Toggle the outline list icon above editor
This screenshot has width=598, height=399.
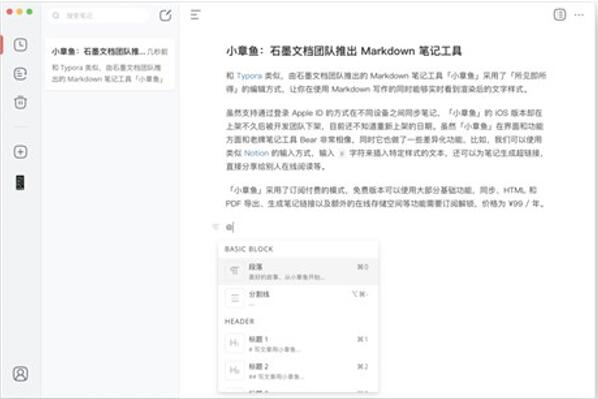coord(195,15)
